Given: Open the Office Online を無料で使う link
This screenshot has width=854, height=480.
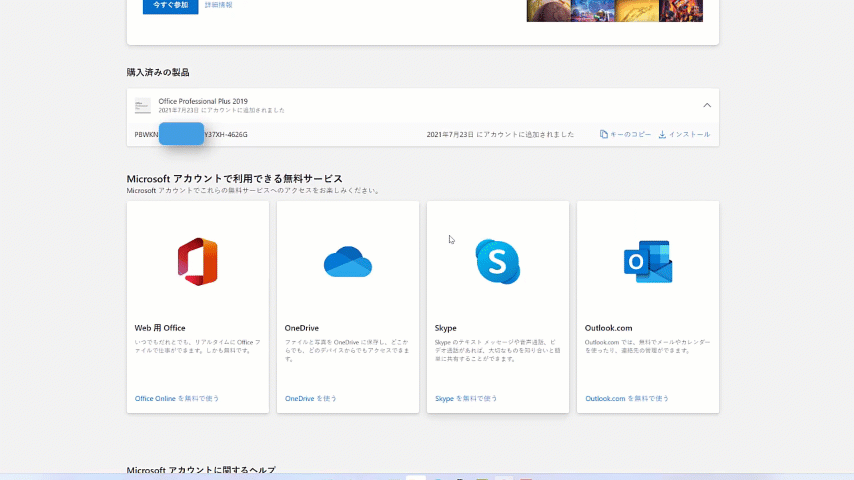Looking at the screenshot, I should tap(177, 398).
